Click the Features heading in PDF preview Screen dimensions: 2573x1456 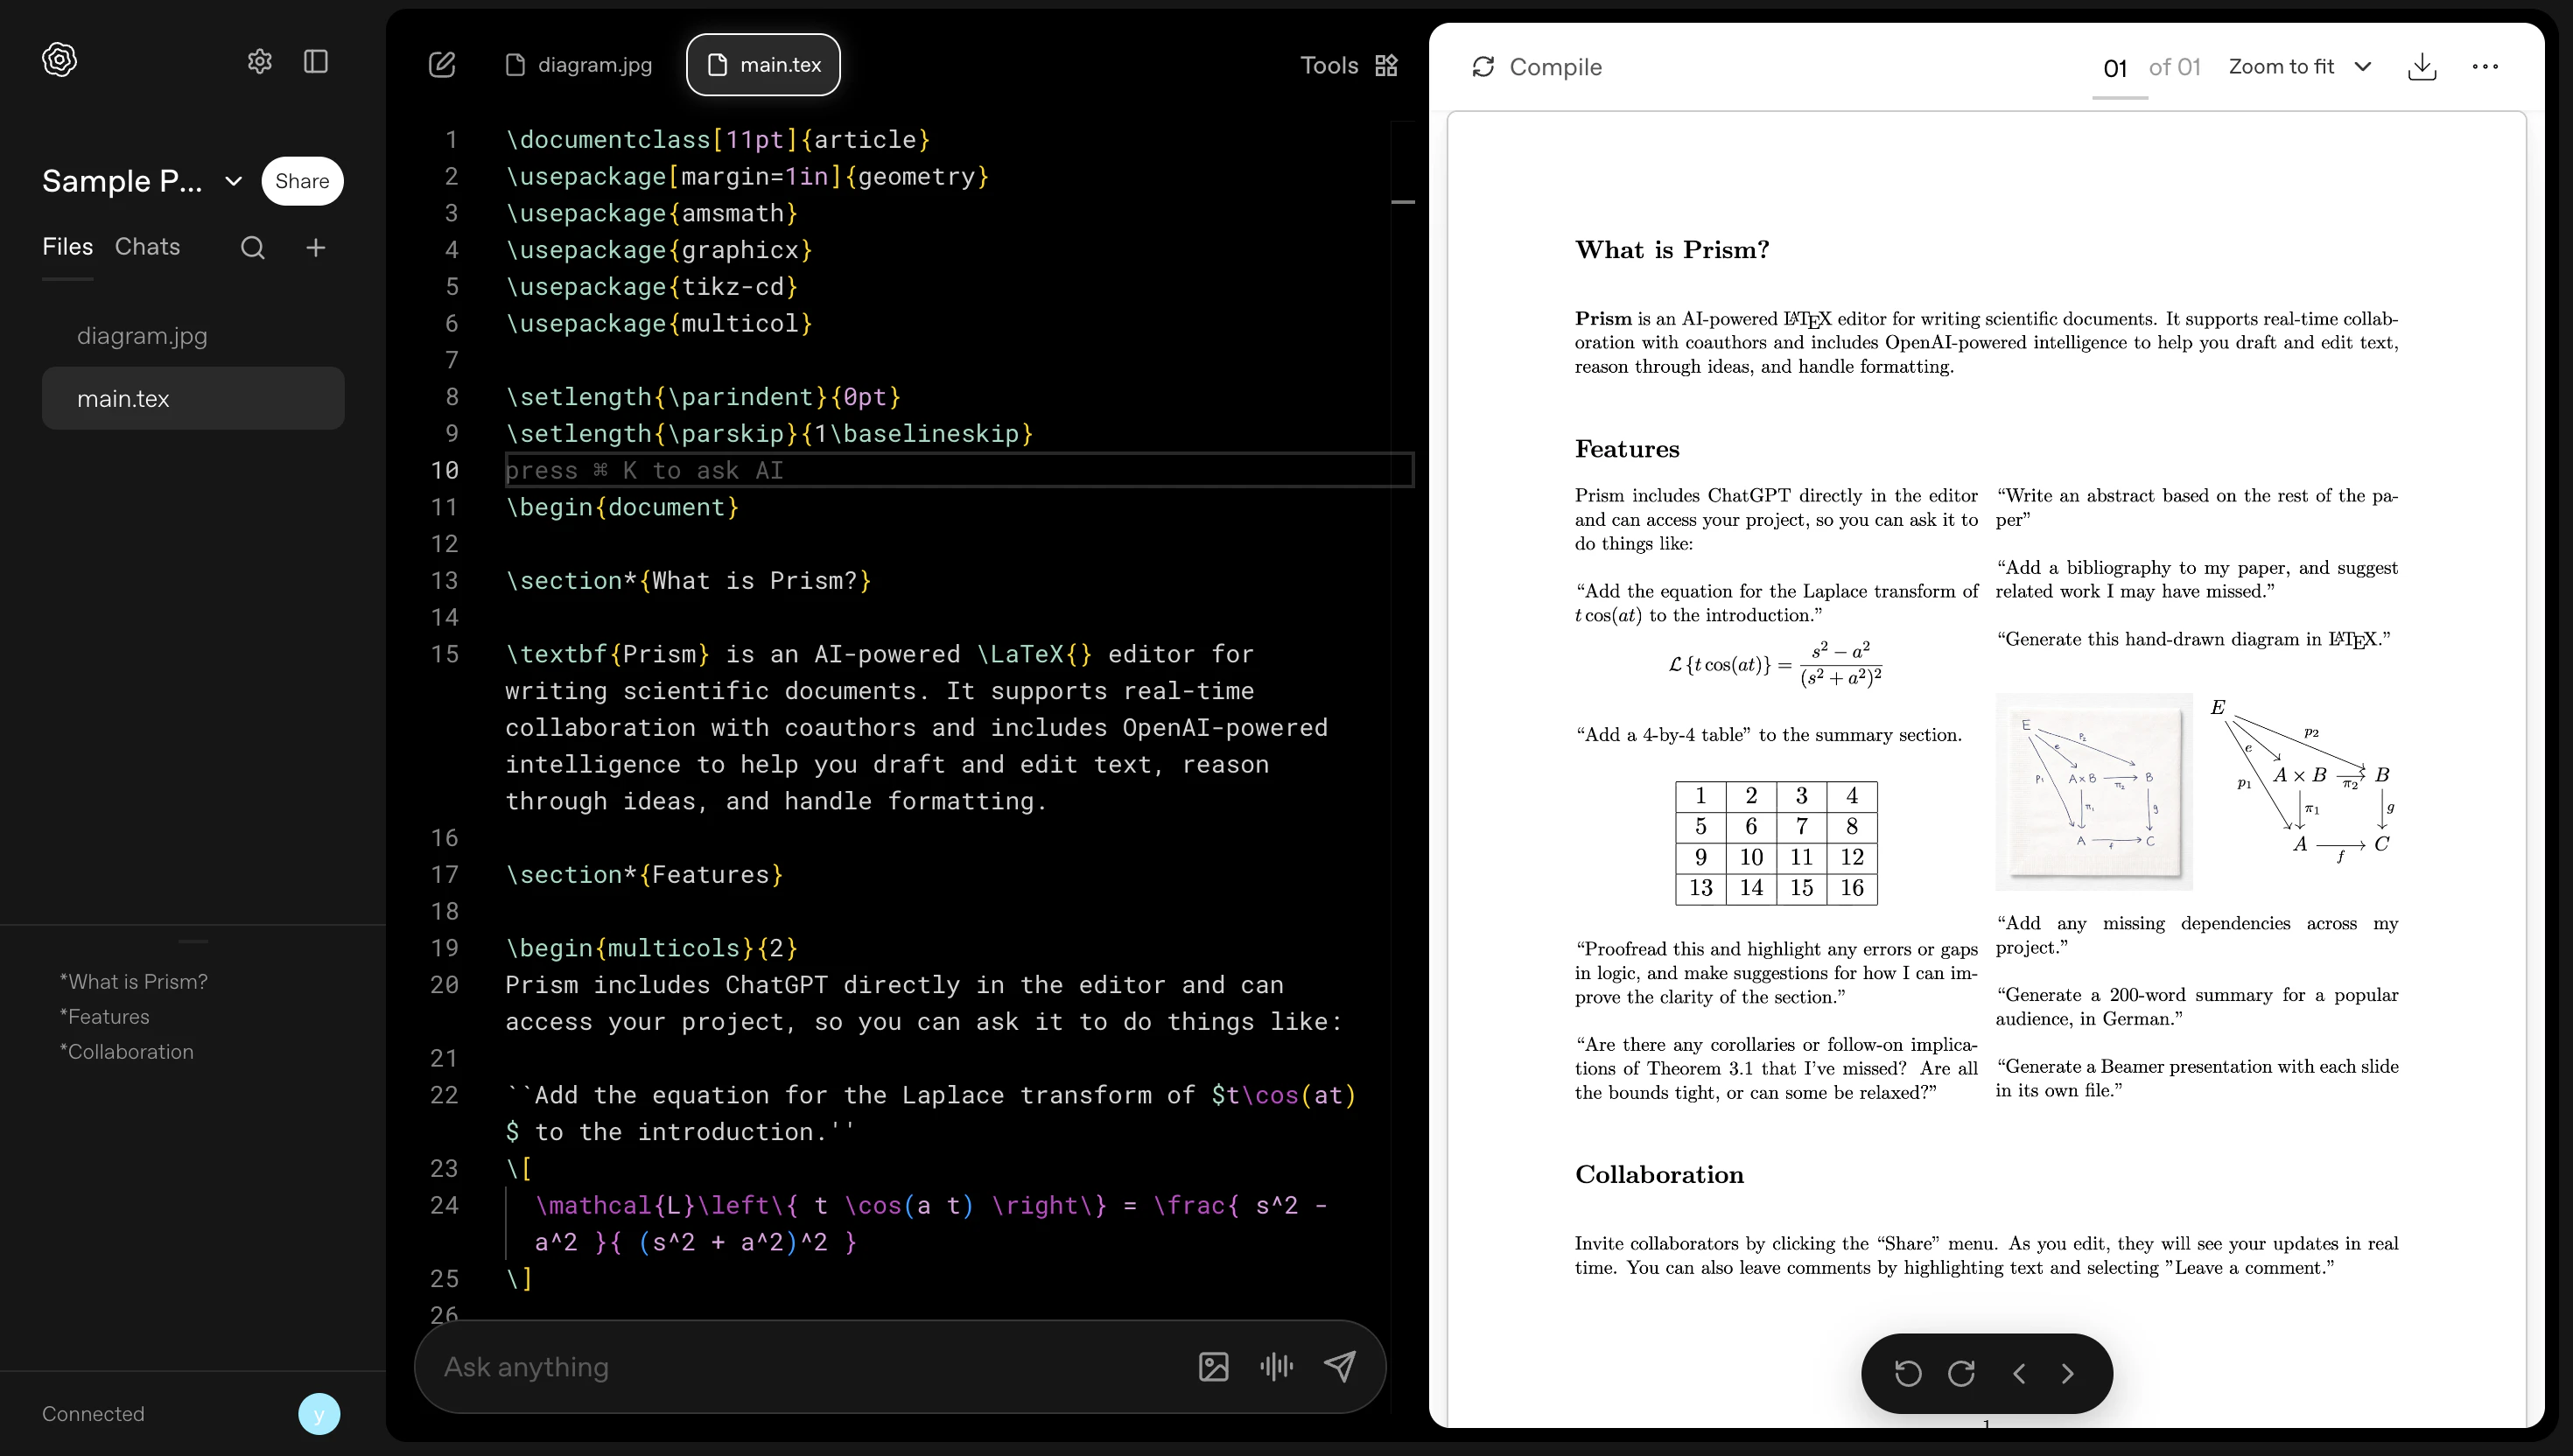tap(1627, 449)
